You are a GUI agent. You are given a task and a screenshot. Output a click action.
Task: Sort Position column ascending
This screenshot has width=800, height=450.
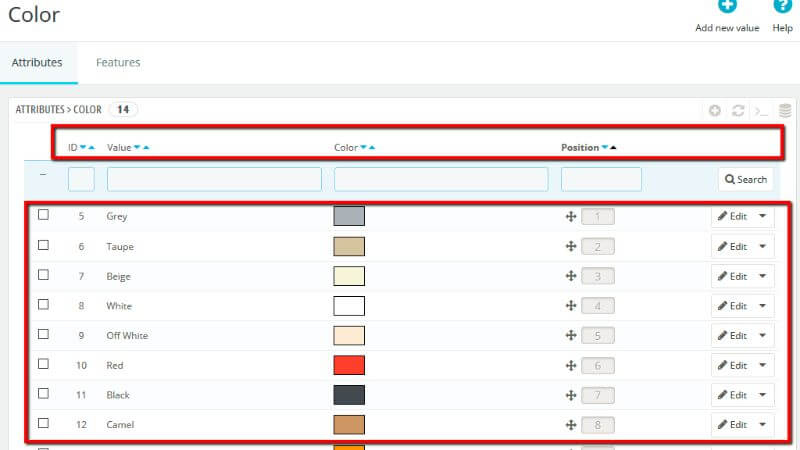(613, 147)
